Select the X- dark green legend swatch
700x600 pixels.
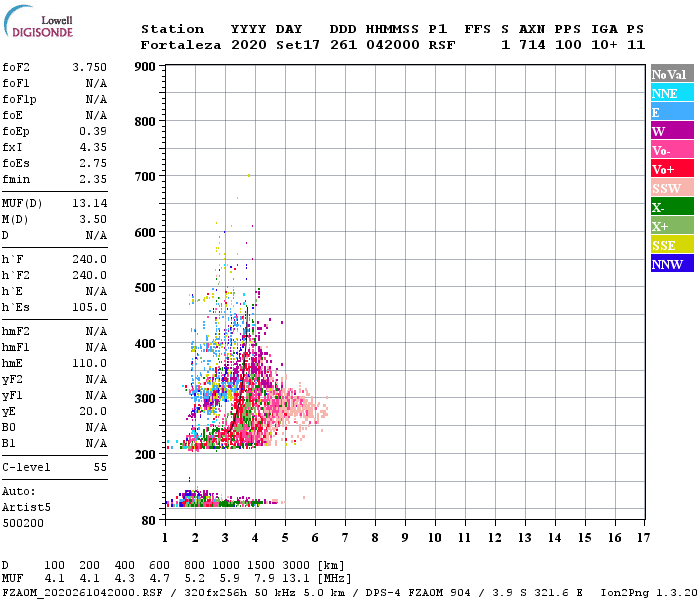[x=672, y=206]
